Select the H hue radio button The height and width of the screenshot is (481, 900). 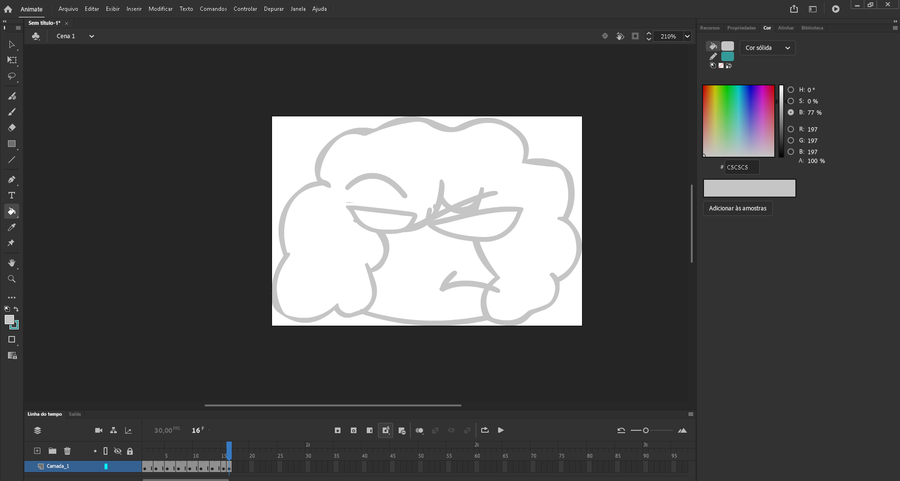790,90
